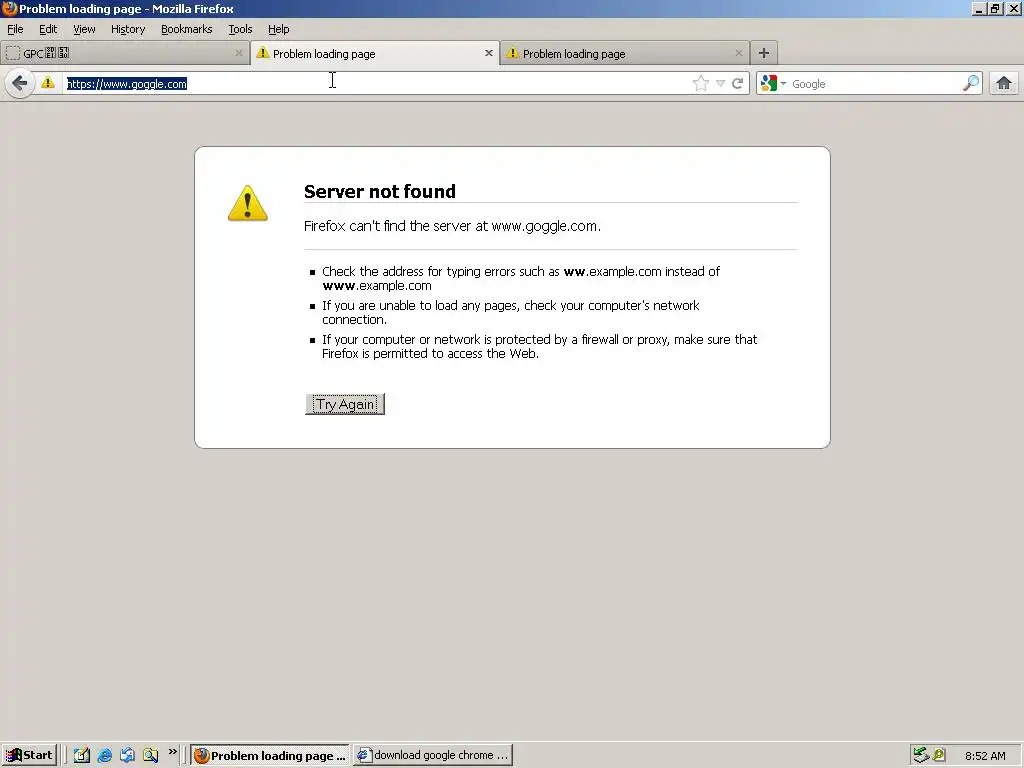
Task: Click the site identity warning icon in address bar
Action: pyautogui.click(x=48, y=83)
